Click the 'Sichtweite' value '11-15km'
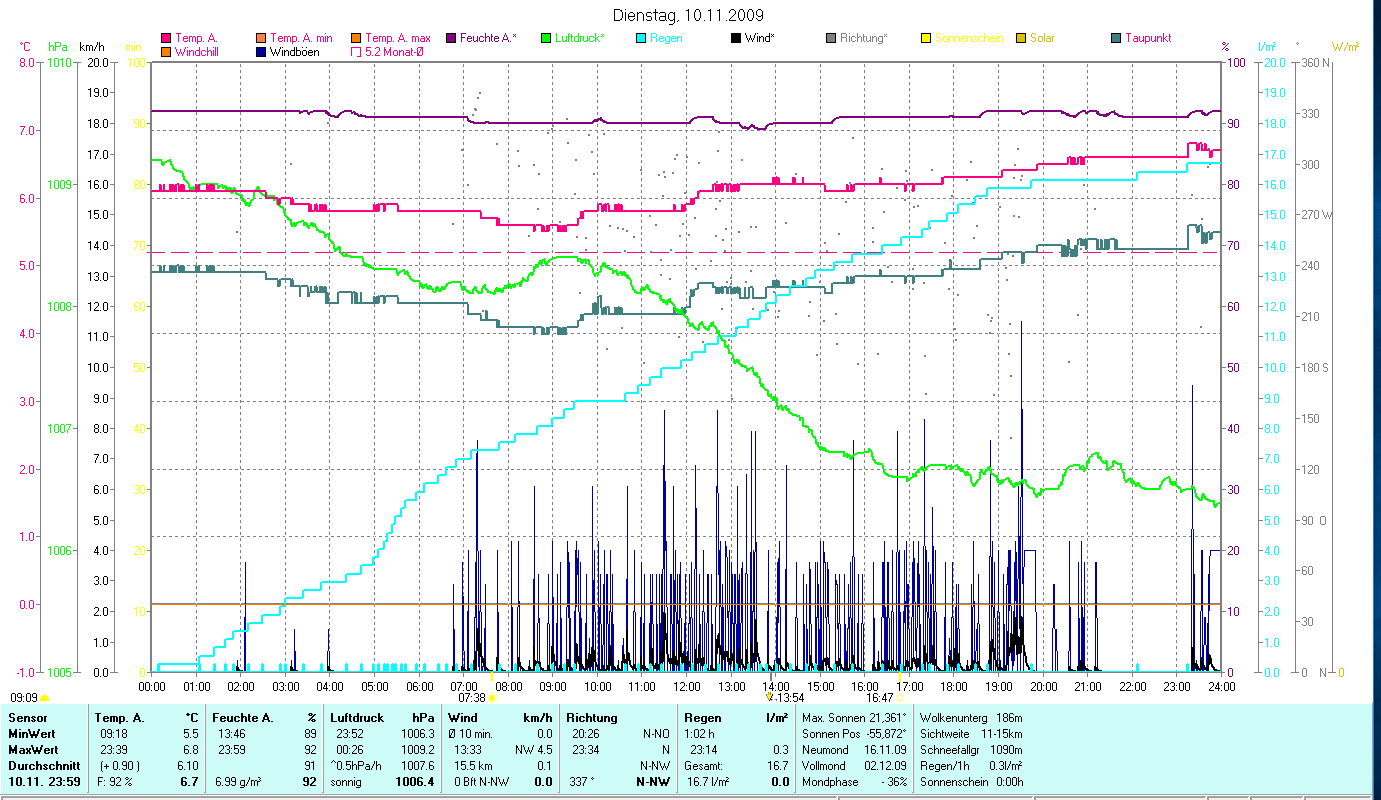 (x=1002, y=734)
